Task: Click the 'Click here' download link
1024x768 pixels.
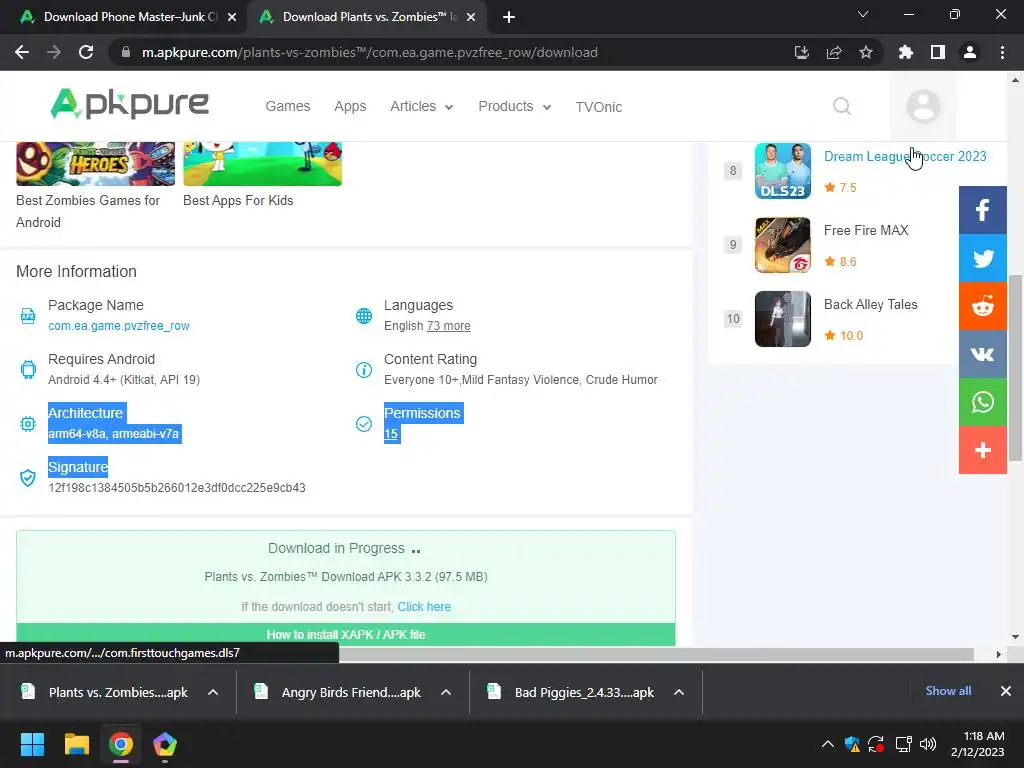Action: 424,607
